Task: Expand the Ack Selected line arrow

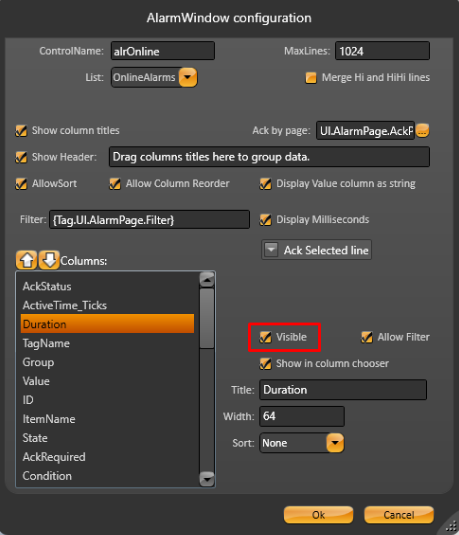Action: 271,250
